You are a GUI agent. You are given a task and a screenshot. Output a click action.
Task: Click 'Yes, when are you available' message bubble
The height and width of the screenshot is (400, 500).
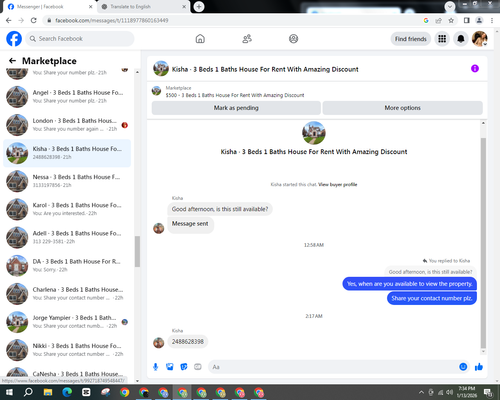pyautogui.click(x=410, y=284)
